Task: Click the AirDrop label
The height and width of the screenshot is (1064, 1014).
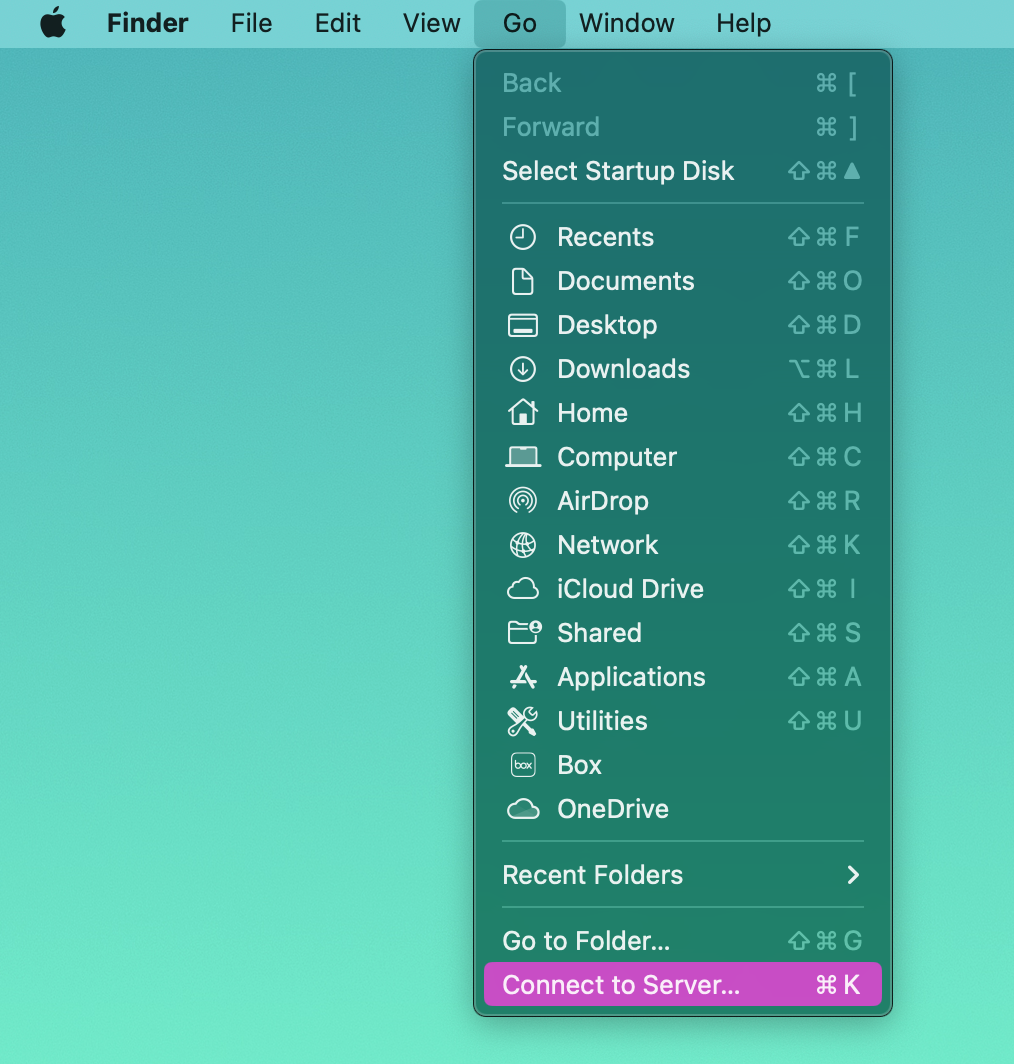Action: (x=603, y=501)
